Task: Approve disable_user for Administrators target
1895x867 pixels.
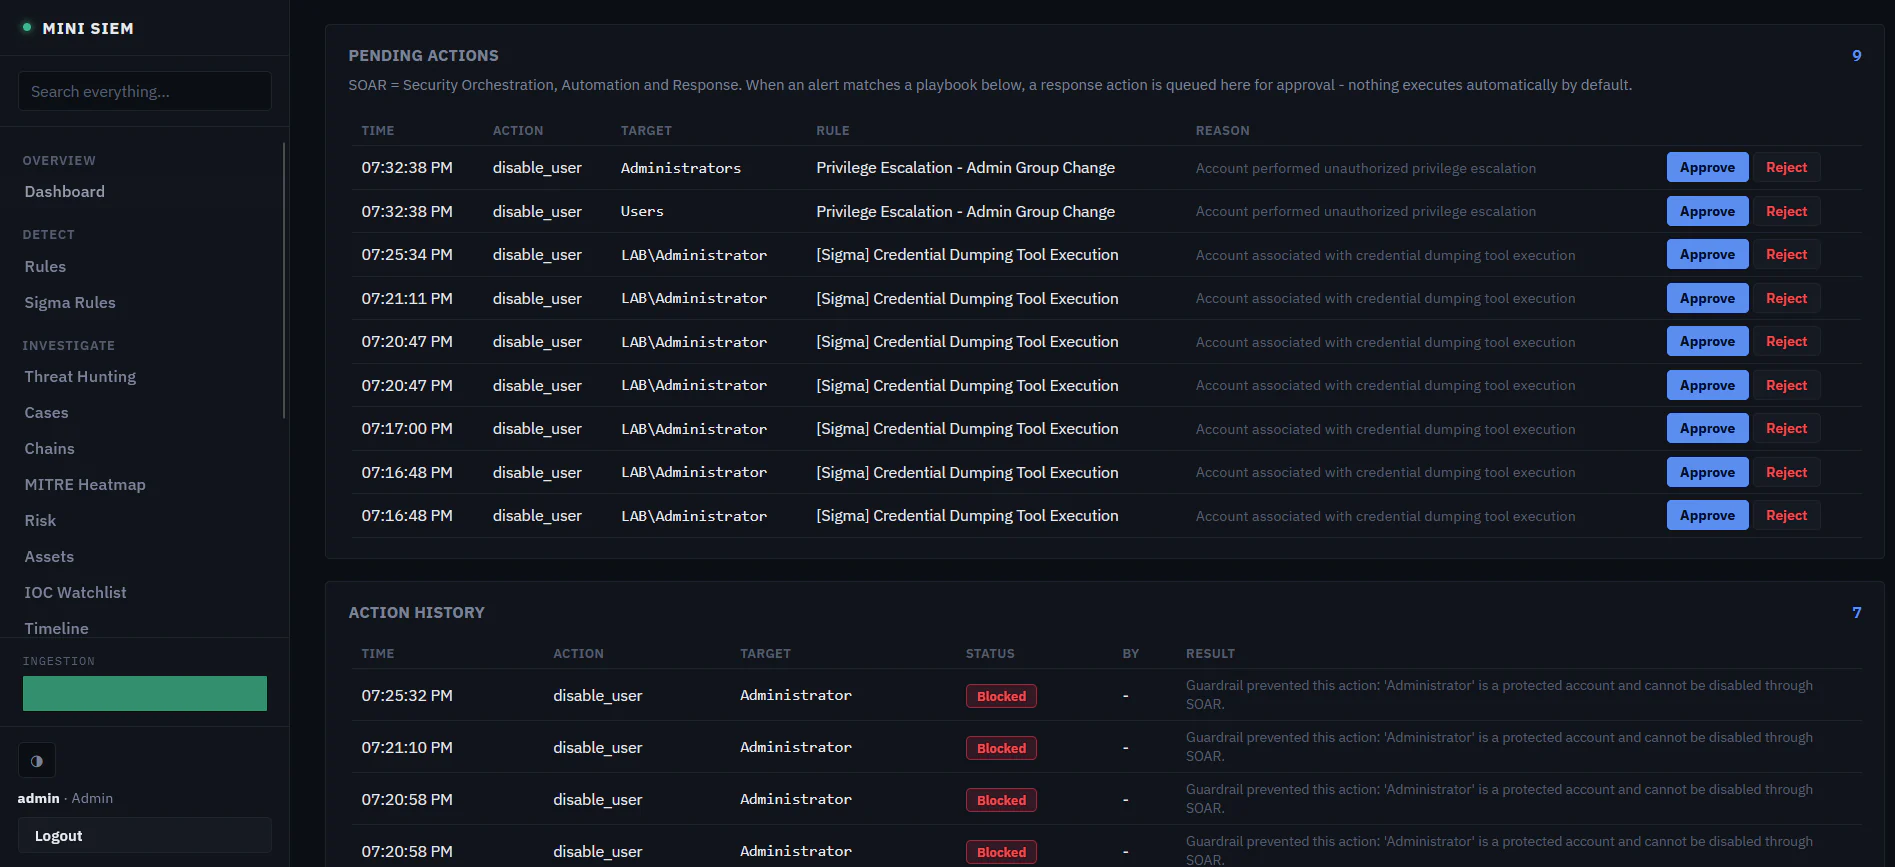Action: pos(1707,167)
